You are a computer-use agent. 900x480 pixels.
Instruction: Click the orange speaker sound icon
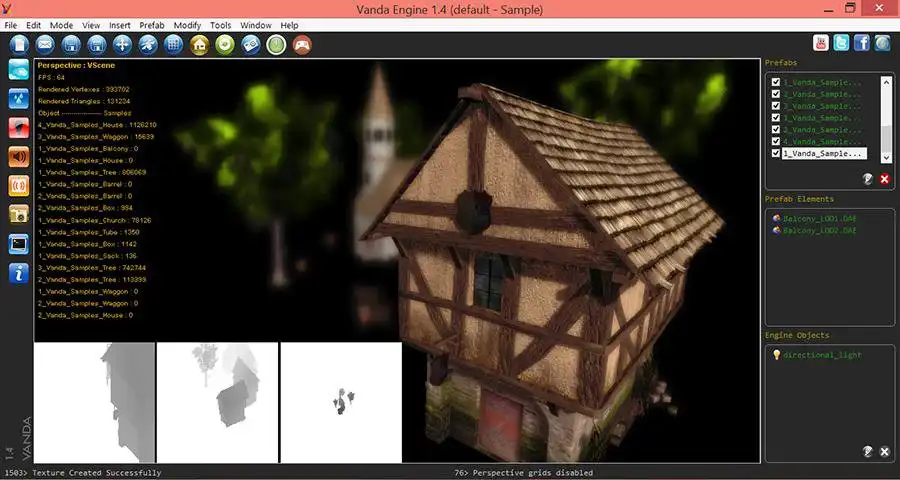(x=19, y=156)
